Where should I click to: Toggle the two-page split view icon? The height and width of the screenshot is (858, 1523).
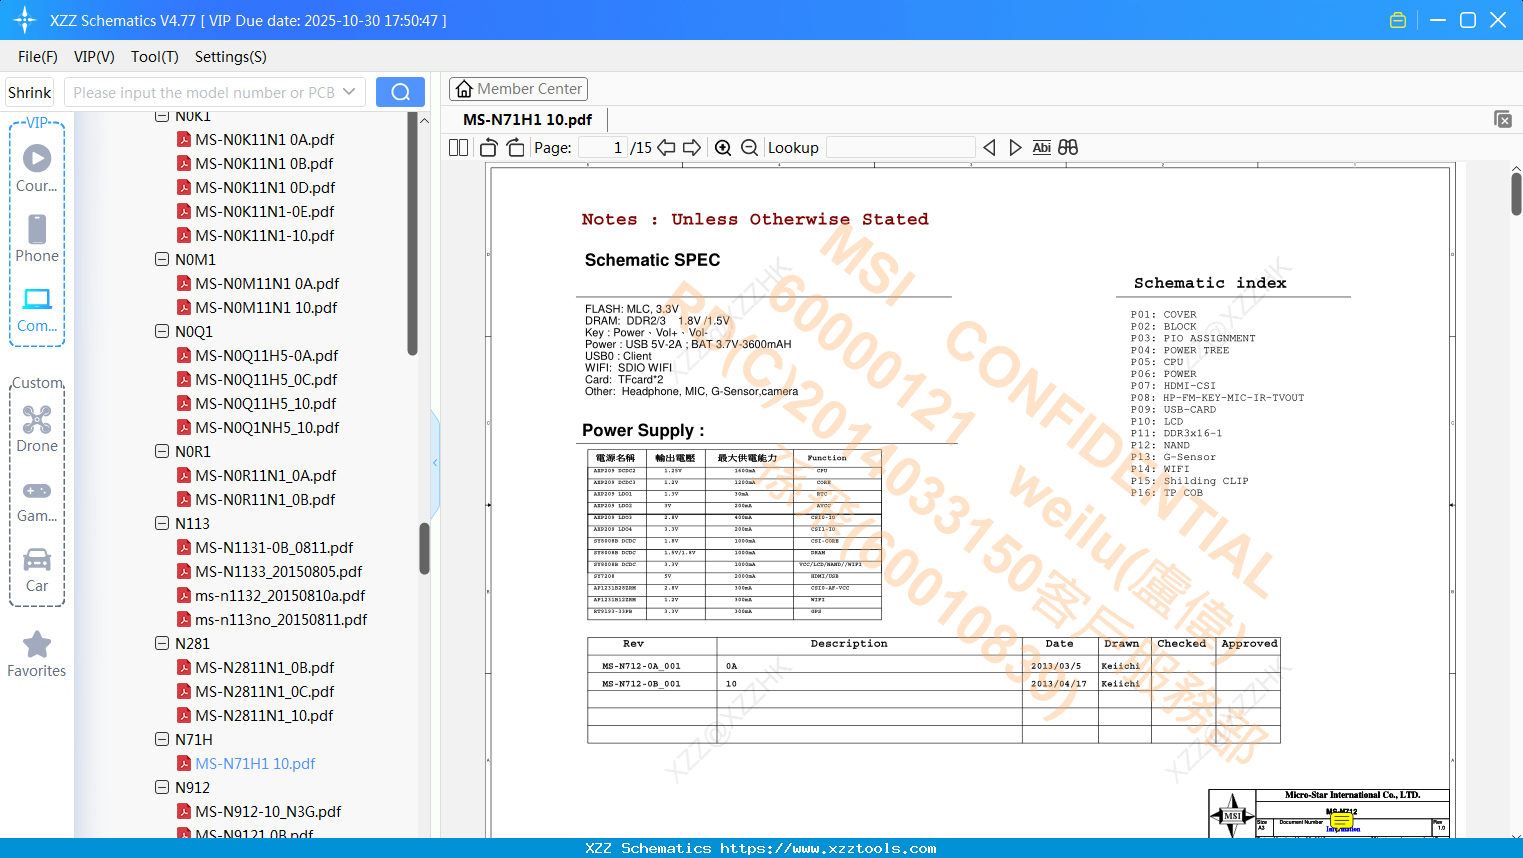coord(458,148)
